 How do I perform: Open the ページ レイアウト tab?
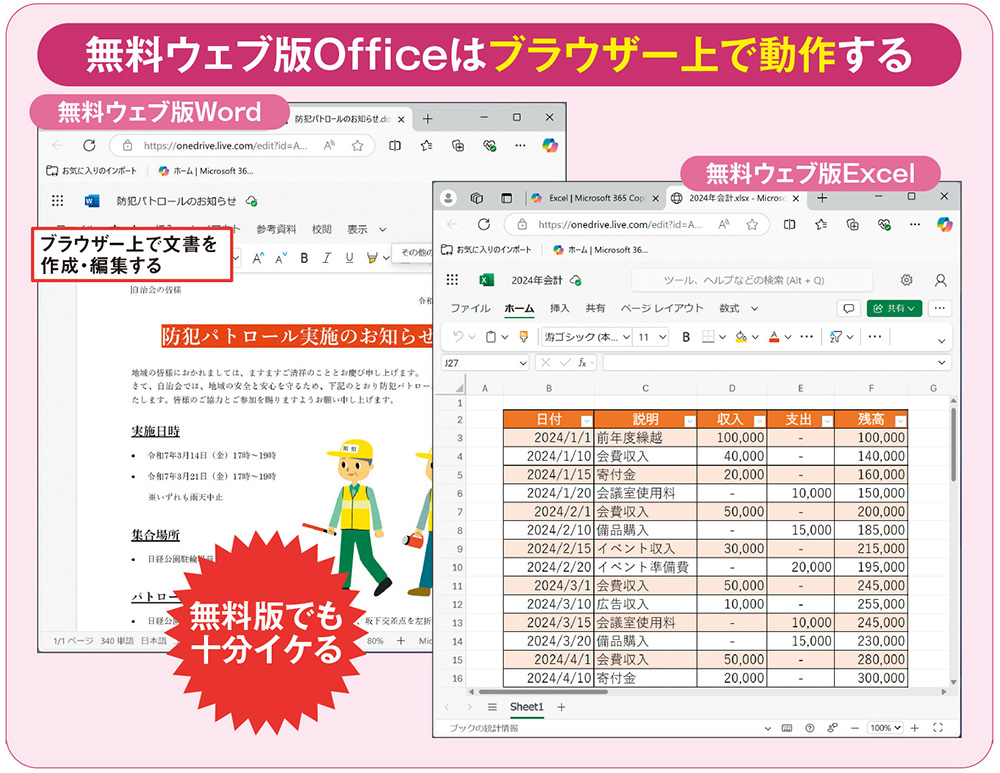click(x=661, y=308)
